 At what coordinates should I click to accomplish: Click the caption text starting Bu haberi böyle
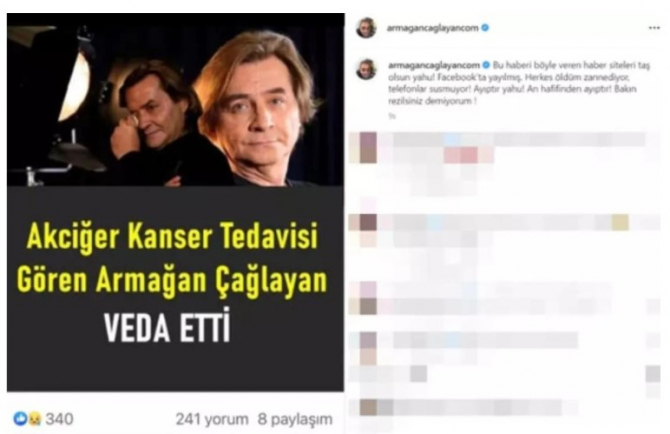[519, 83]
